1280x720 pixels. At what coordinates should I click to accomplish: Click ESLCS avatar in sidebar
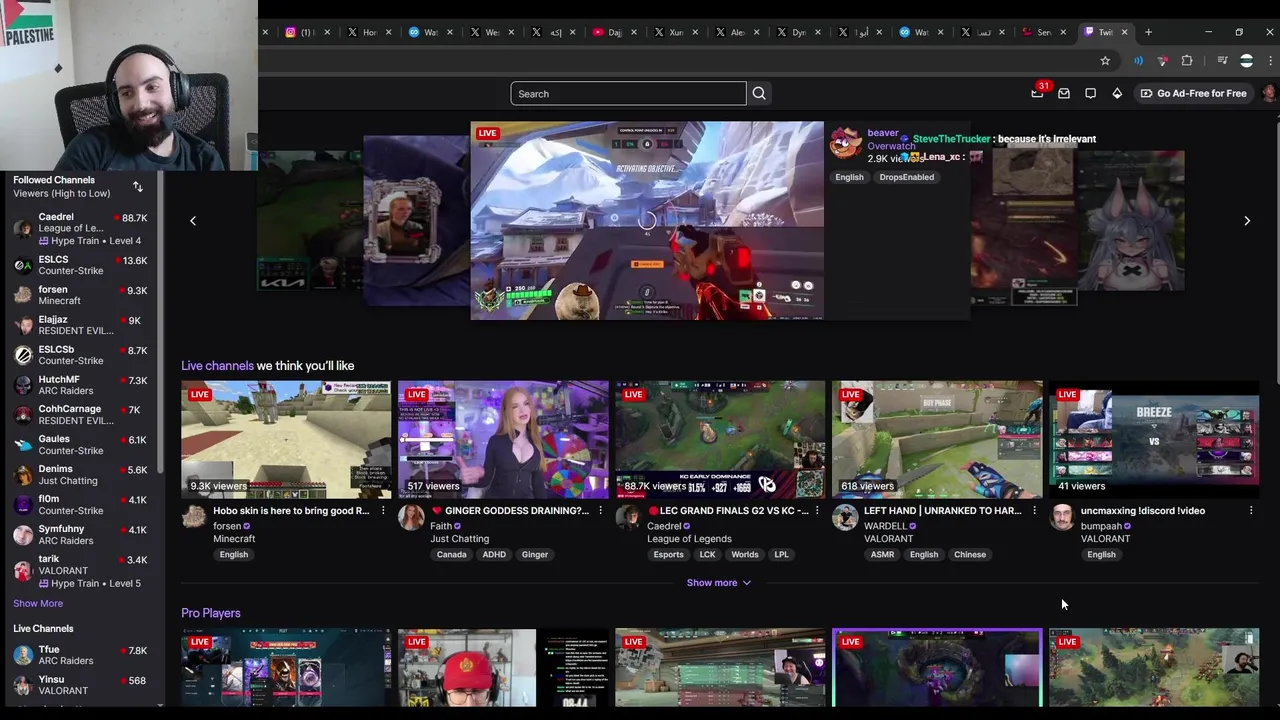click(x=23, y=265)
